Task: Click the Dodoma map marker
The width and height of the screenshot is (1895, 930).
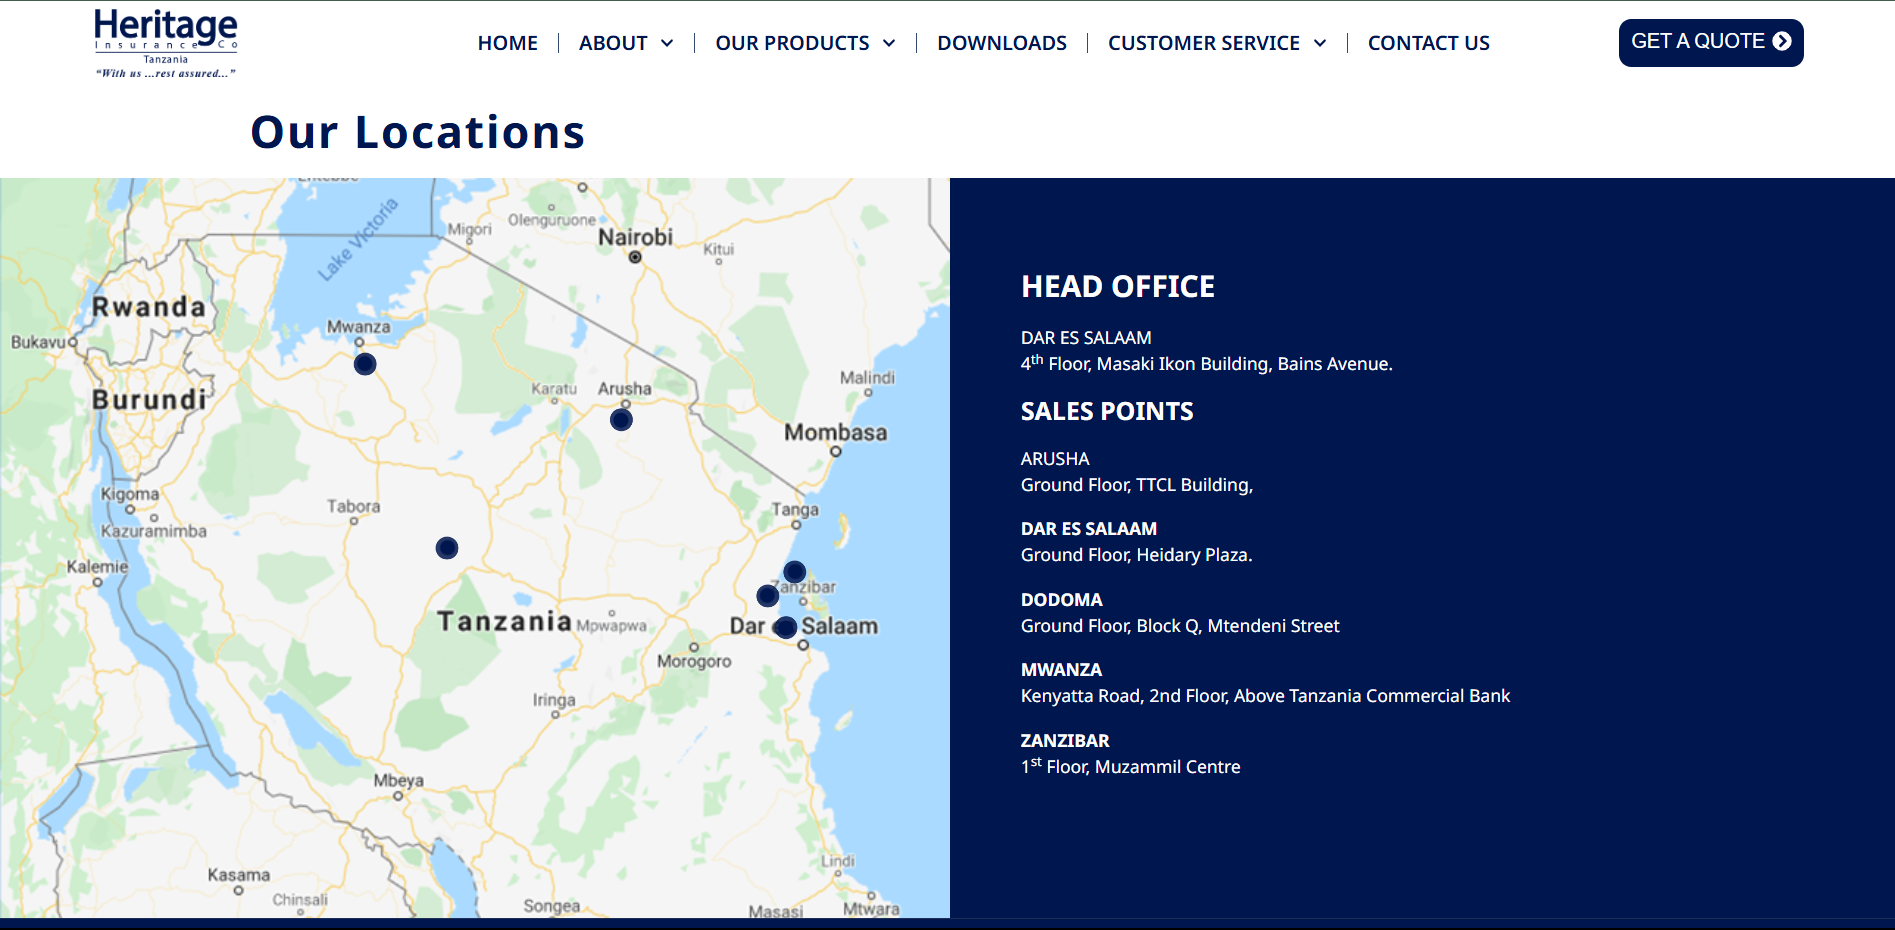Action: (x=446, y=547)
